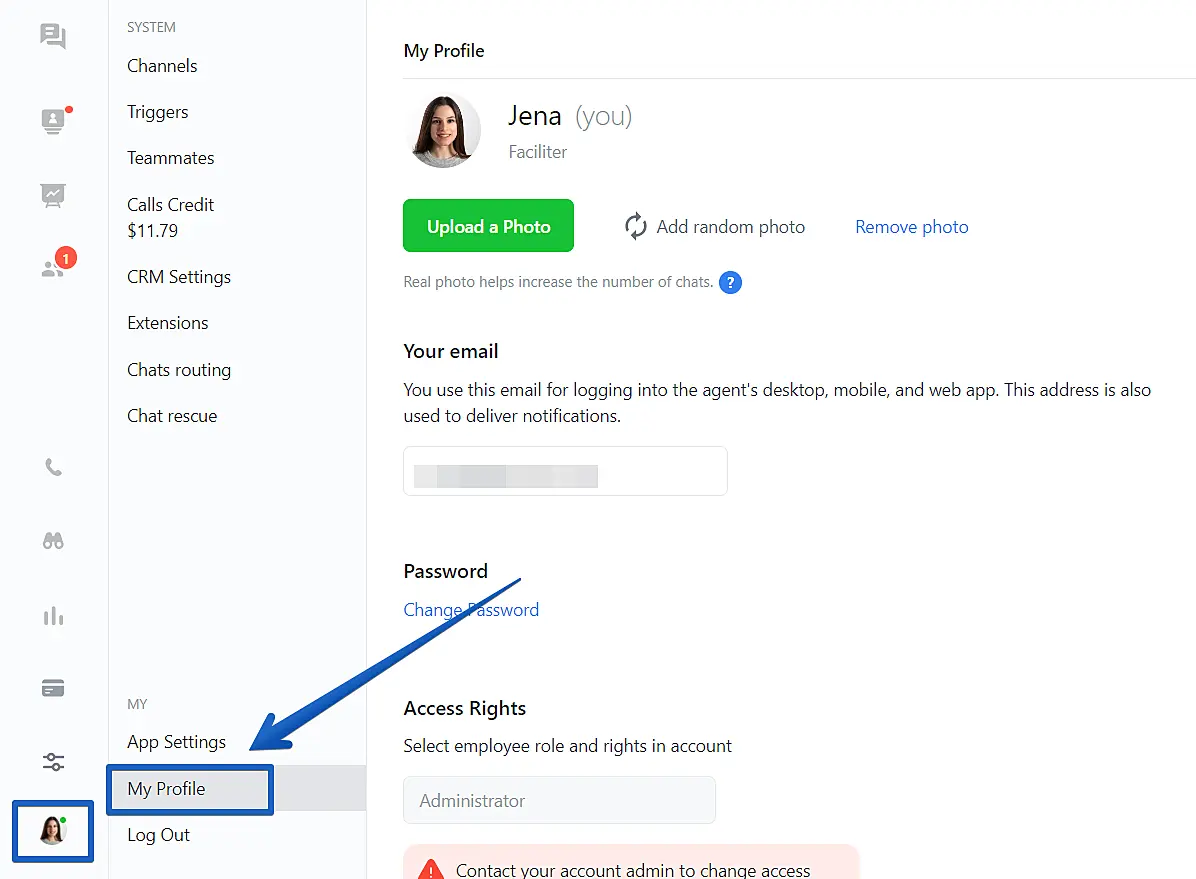The width and height of the screenshot is (1196, 879).
Task: Select Channels in the System menu
Action: tap(162, 66)
